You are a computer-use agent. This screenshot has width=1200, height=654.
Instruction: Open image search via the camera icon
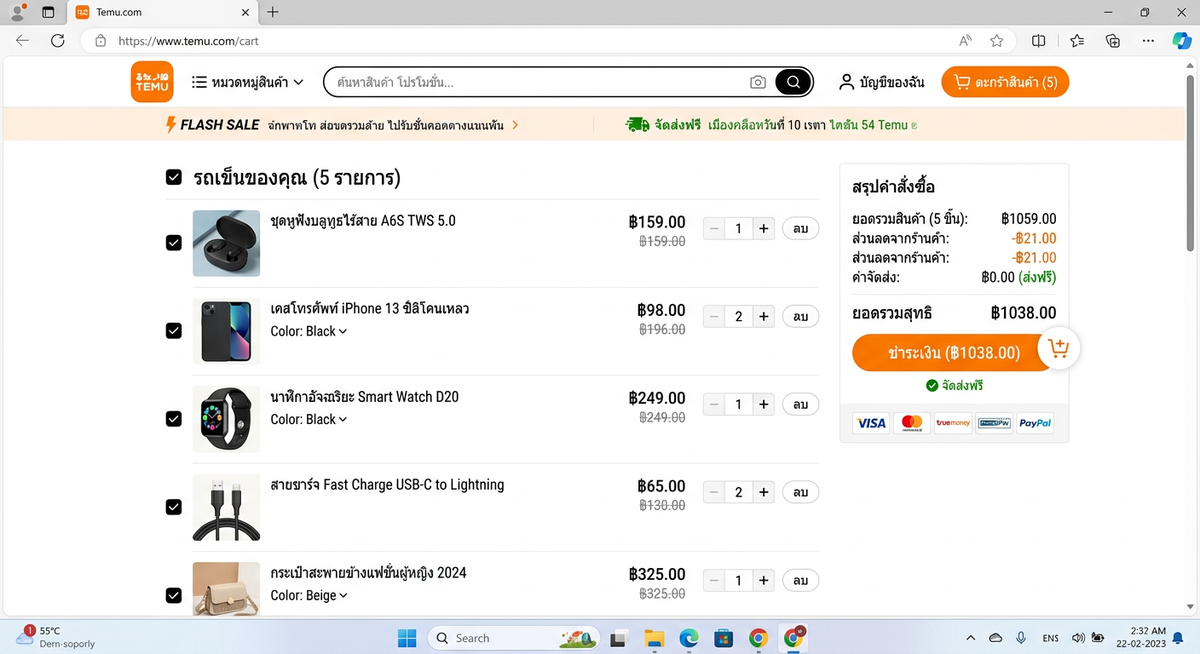coord(758,82)
